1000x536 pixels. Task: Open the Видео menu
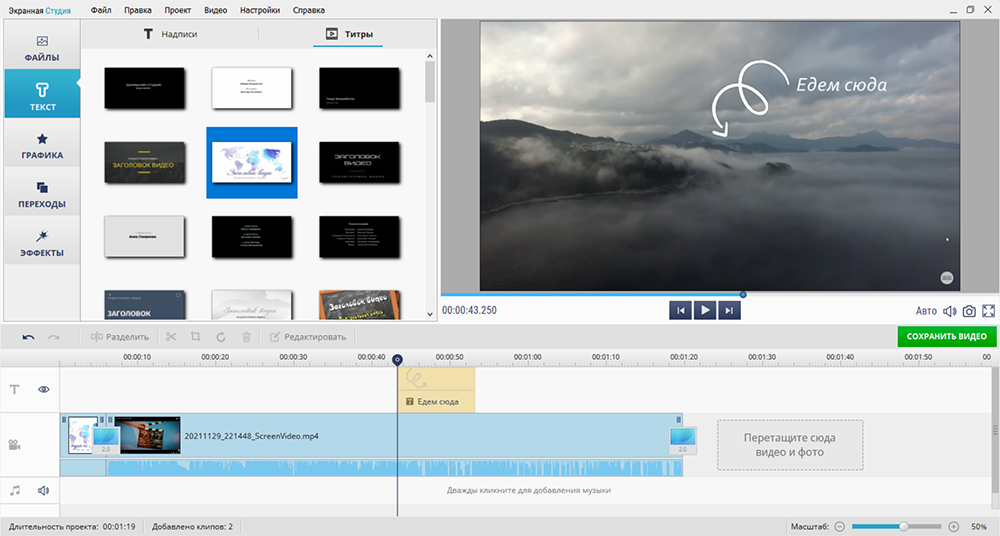(x=216, y=10)
